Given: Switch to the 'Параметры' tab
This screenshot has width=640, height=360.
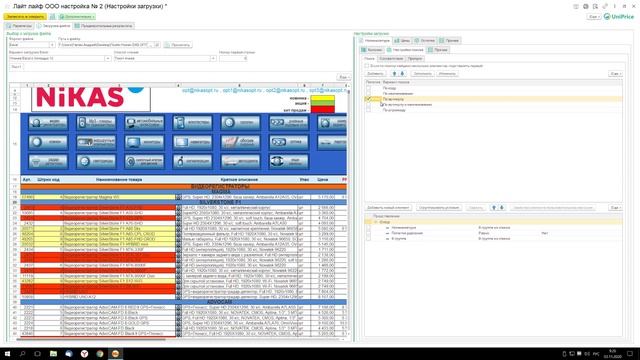Looking at the screenshot, I should pyautogui.click(x=19, y=26).
